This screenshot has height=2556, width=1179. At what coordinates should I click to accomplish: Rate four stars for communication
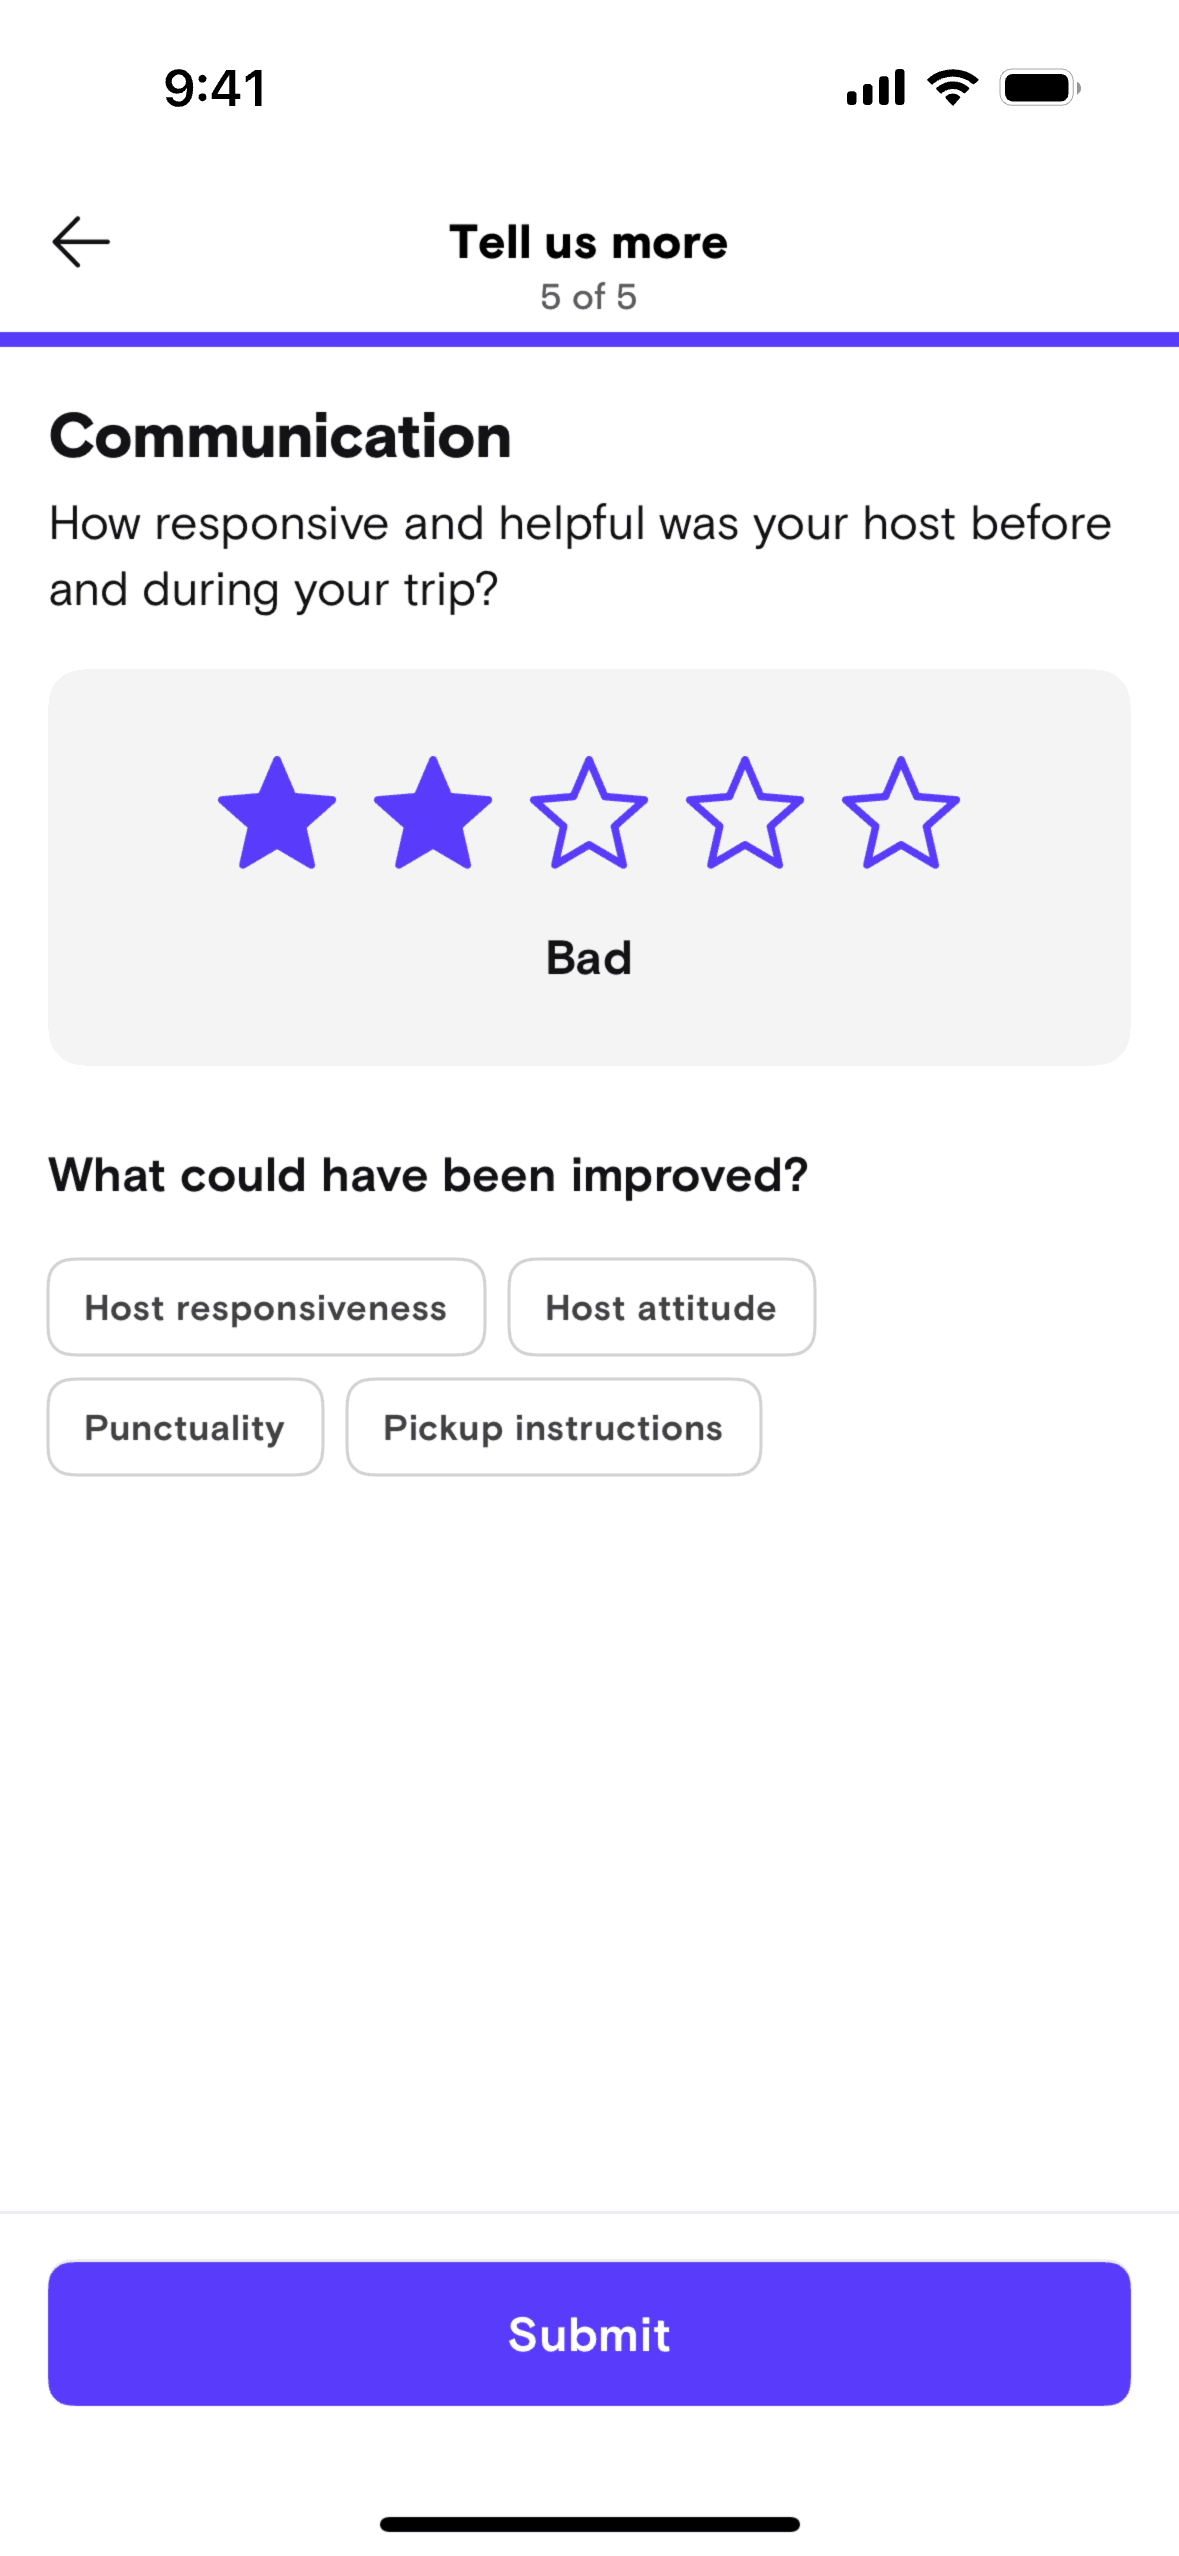pyautogui.click(x=745, y=814)
